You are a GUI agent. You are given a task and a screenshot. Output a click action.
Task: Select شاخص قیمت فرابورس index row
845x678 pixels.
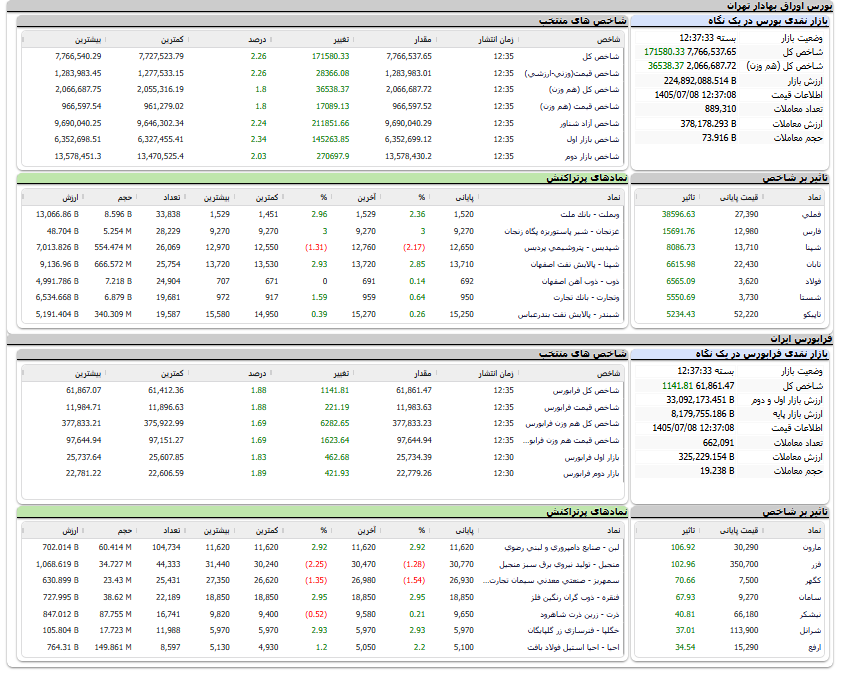323,407
